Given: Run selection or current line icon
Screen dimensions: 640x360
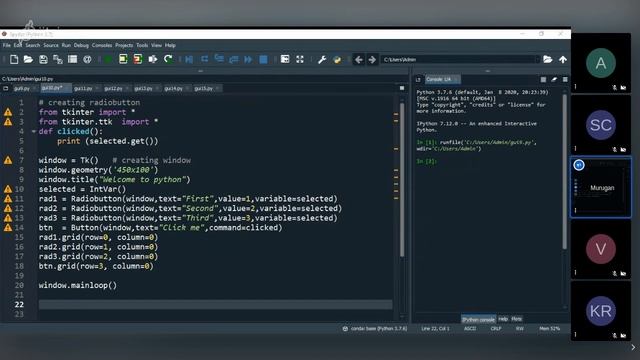Looking at the screenshot, I should point(153,60).
